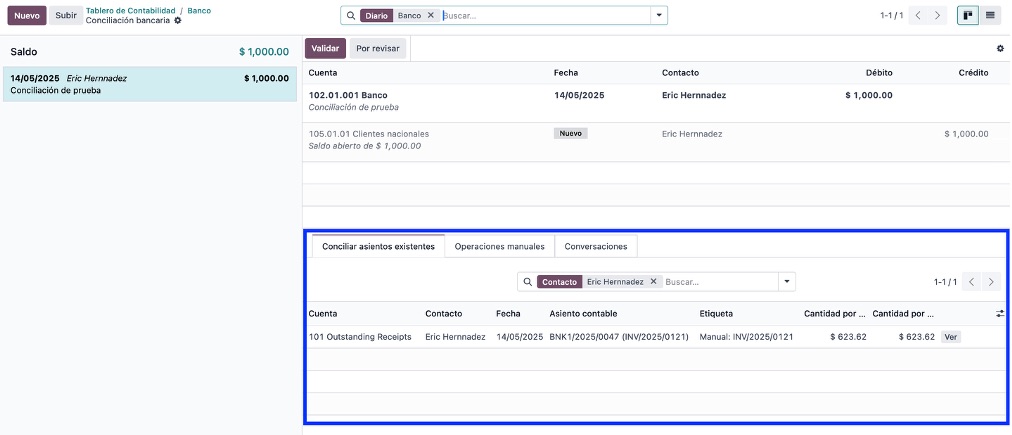Switch to Conversaciones tab
This screenshot has width=1012, height=435.
596,247
